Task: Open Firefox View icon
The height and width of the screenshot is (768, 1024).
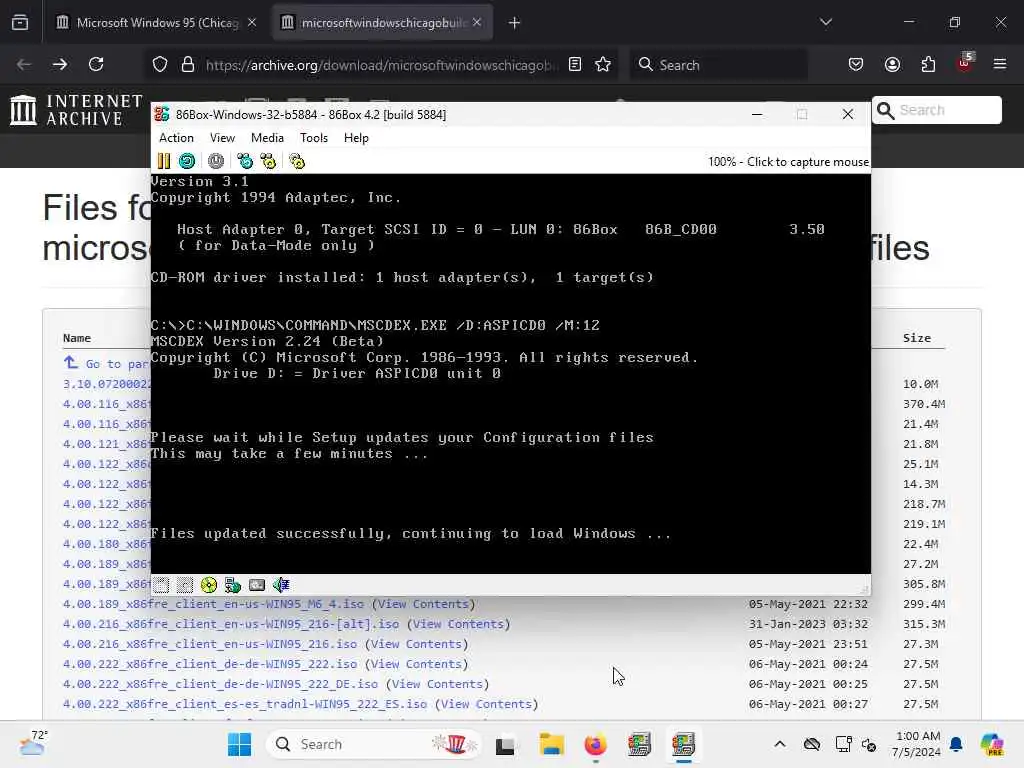Action: (x=20, y=23)
